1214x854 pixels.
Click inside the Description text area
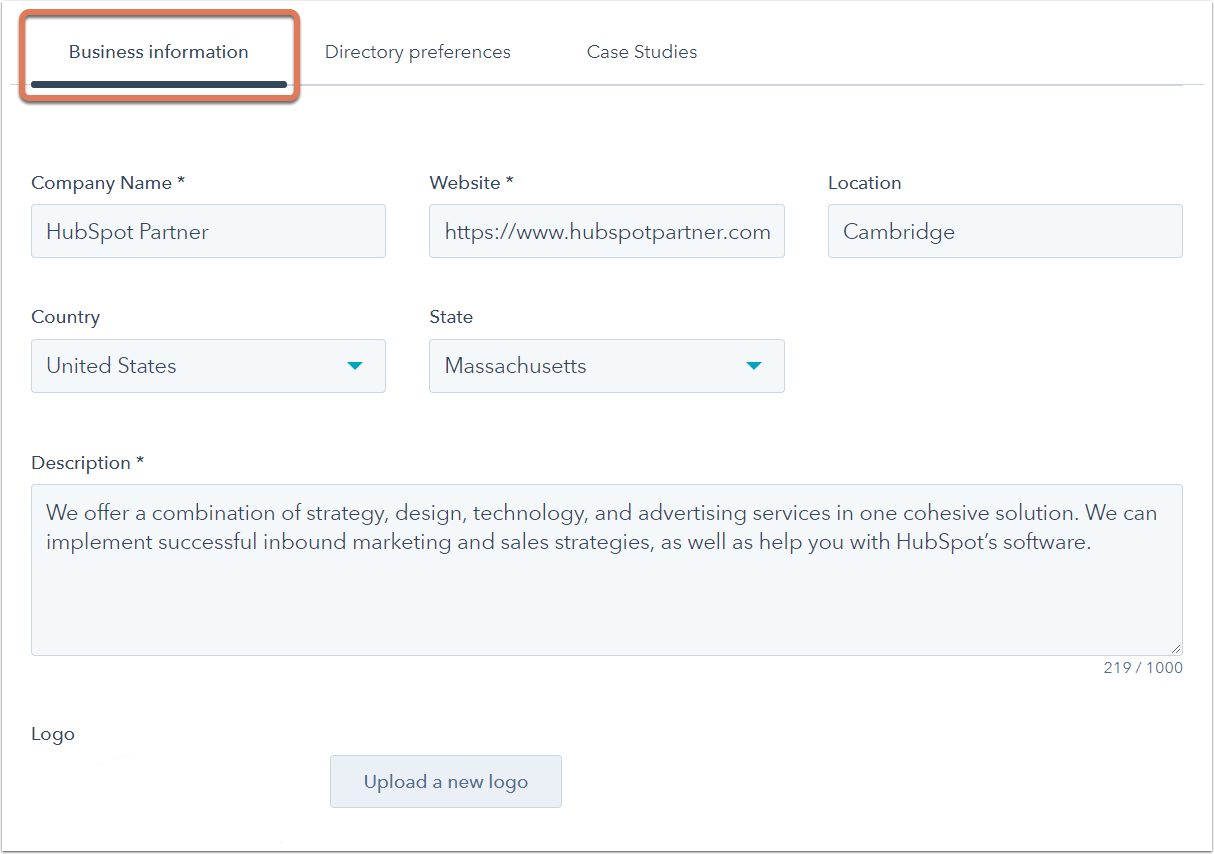tap(607, 570)
